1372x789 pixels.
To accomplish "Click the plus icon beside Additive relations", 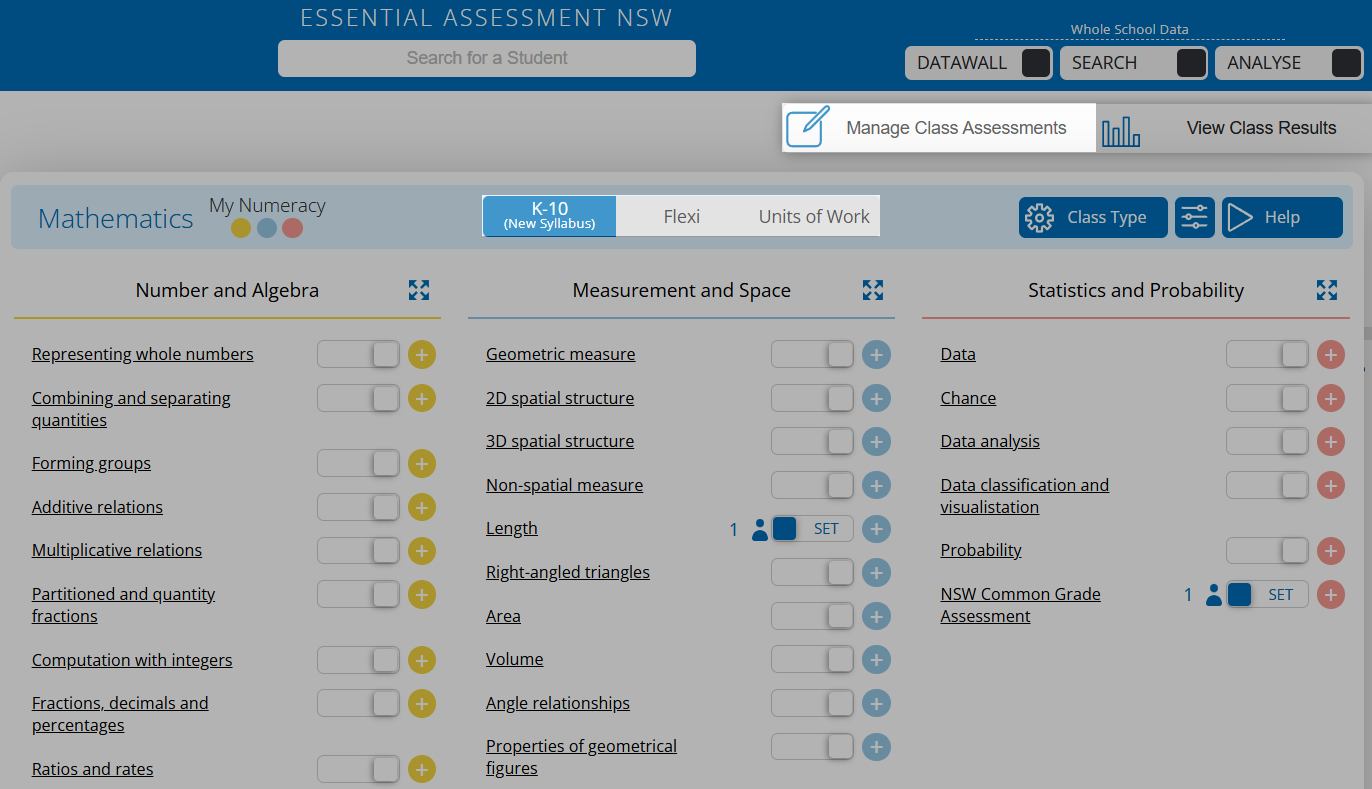I will tap(422, 507).
